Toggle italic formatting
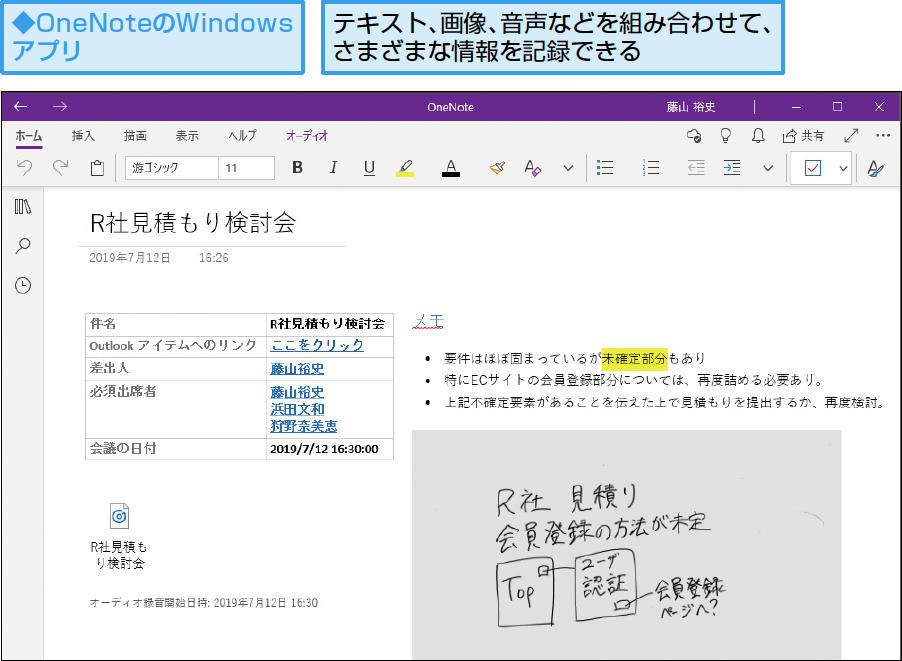Screen dimensions: 902x661 333,167
